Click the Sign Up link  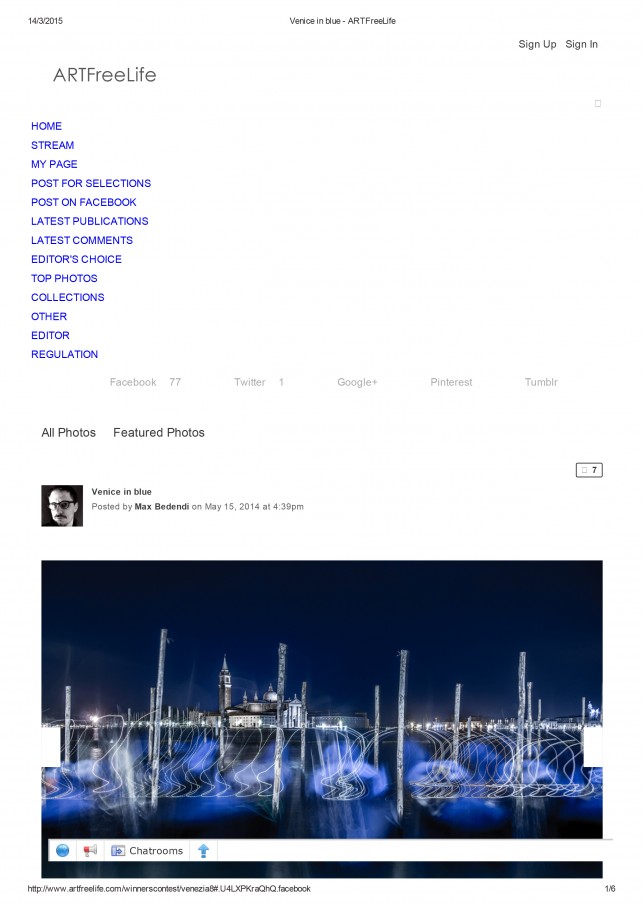tap(537, 44)
